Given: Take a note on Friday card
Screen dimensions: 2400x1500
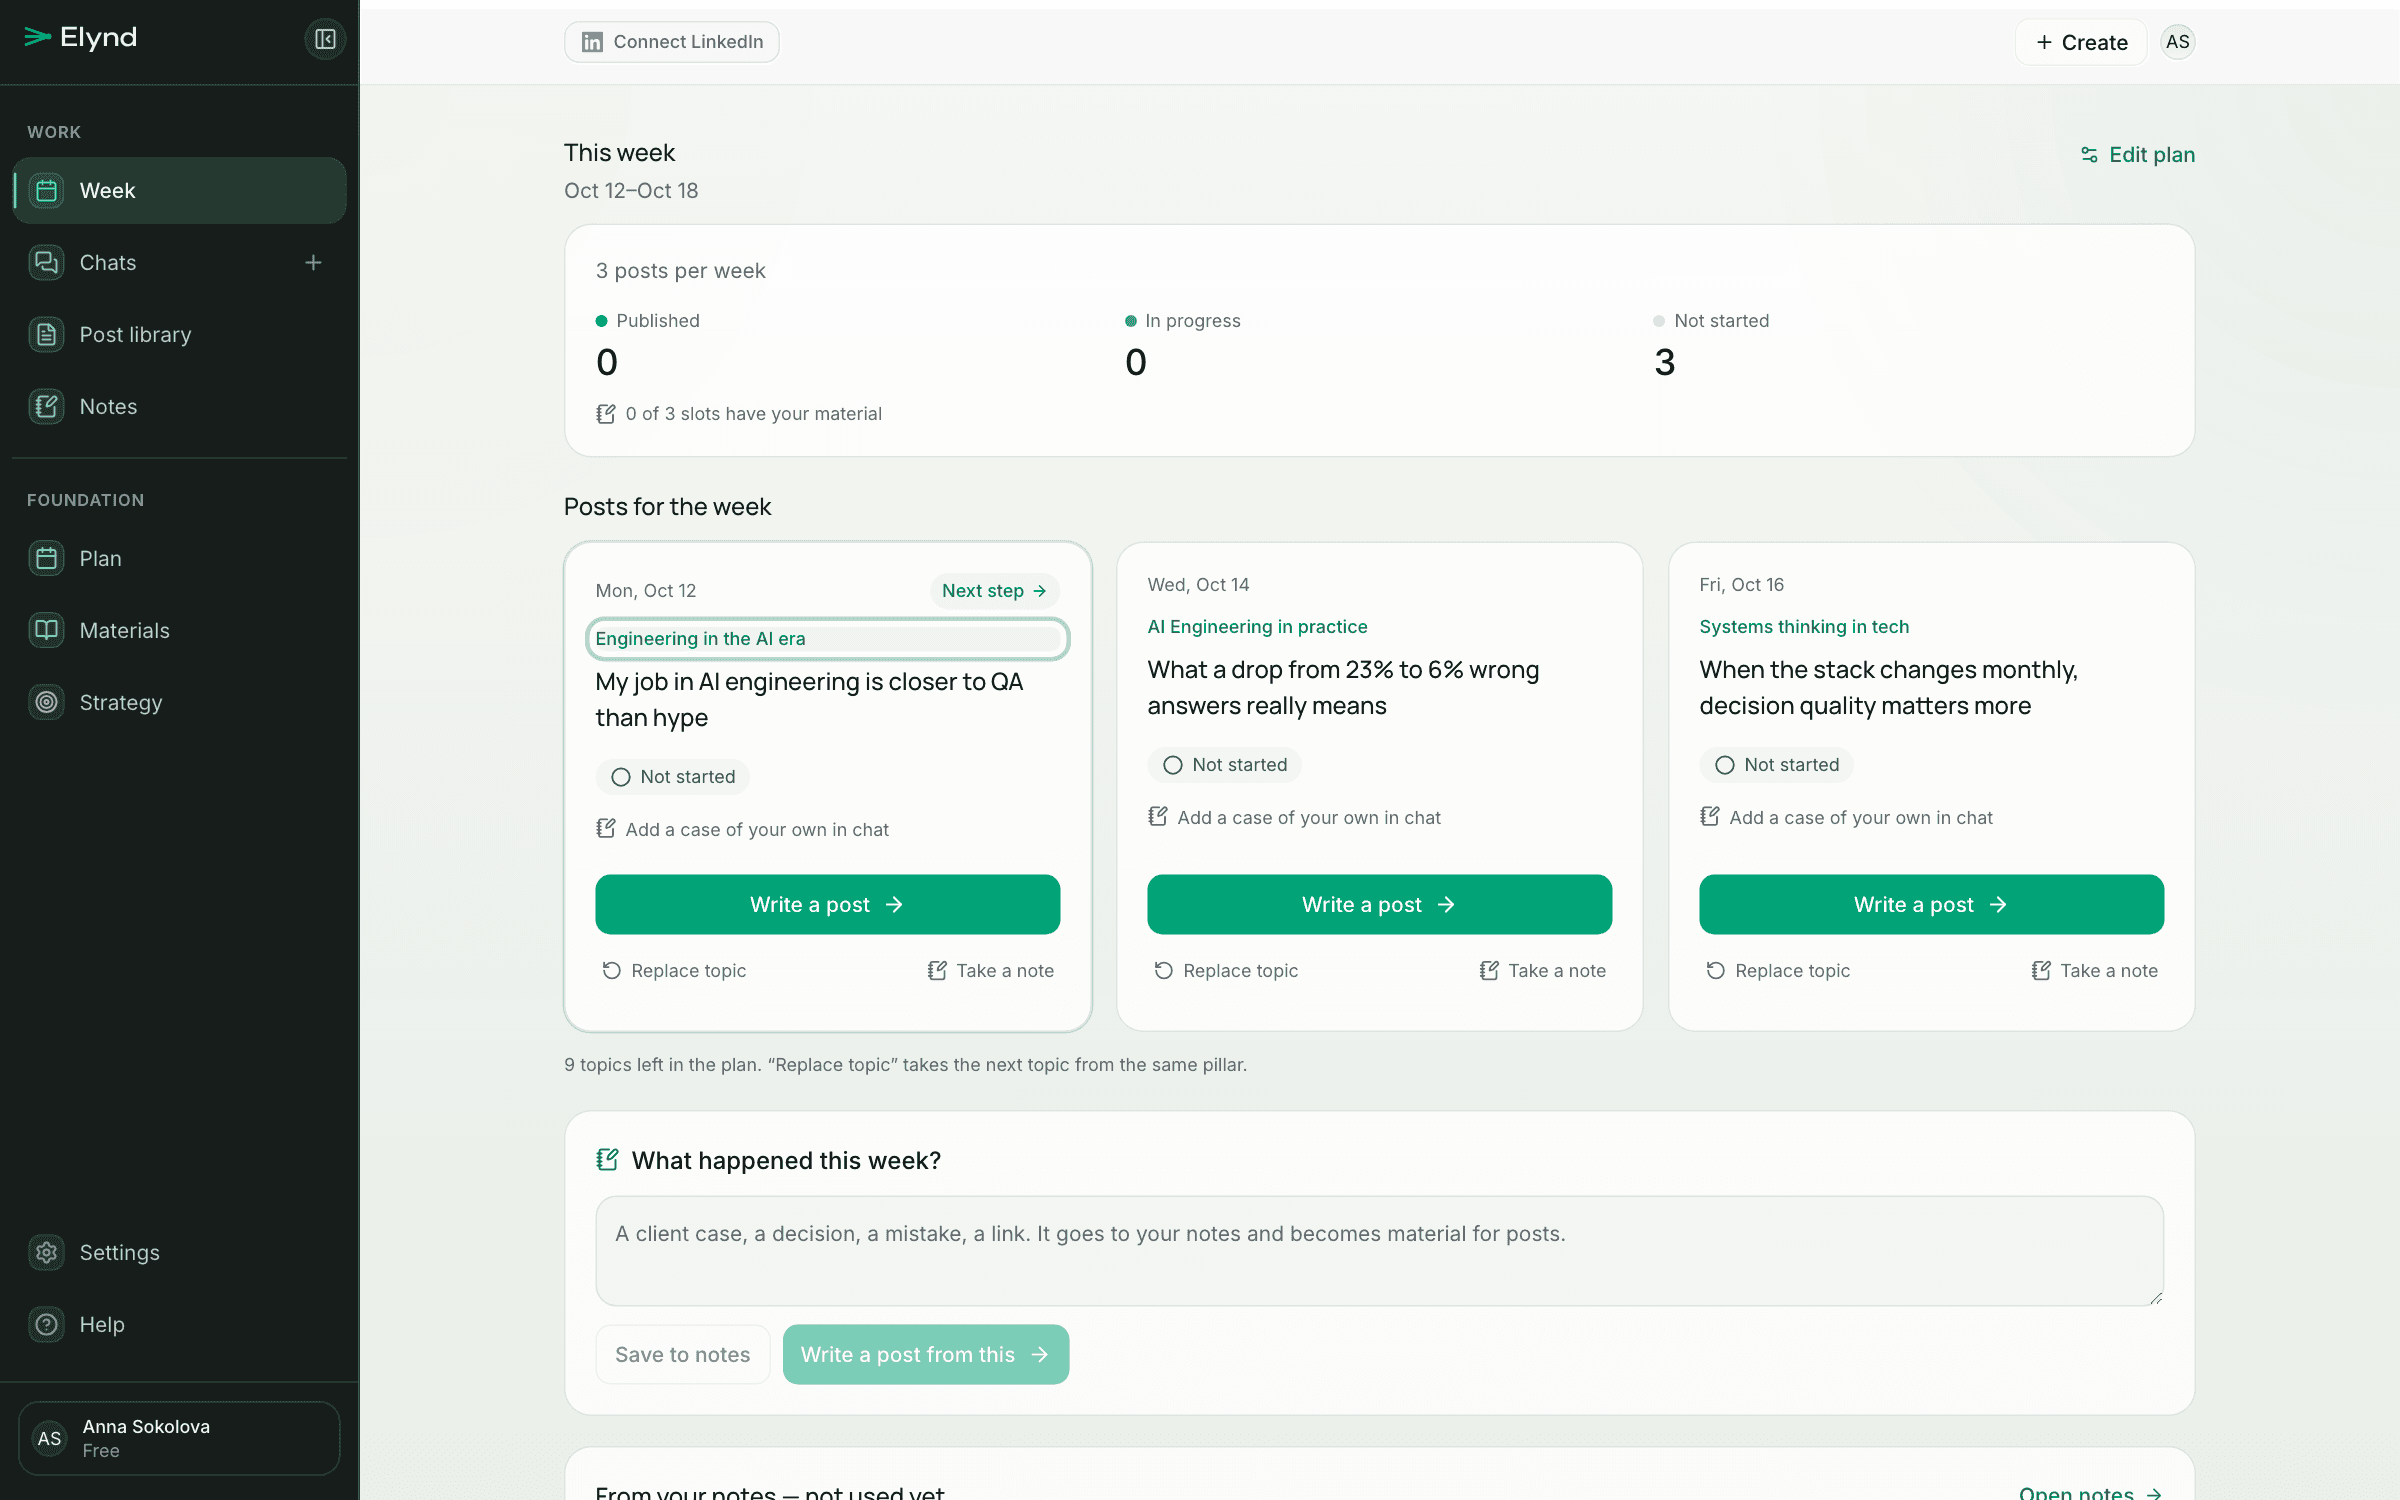Looking at the screenshot, I should [x=2095, y=970].
